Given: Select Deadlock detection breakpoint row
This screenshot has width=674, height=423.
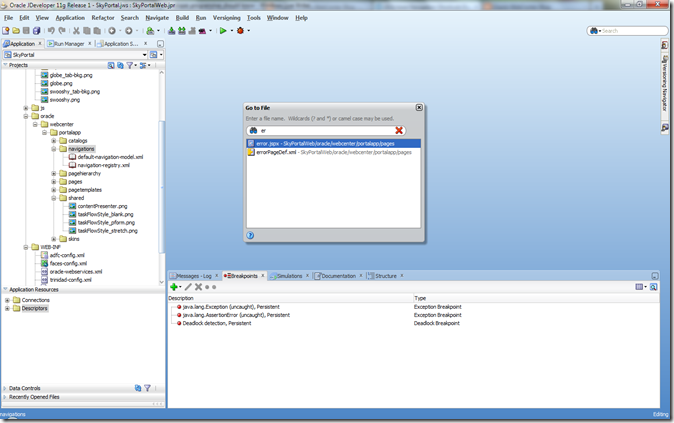Looking at the screenshot, I should click(217, 323).
